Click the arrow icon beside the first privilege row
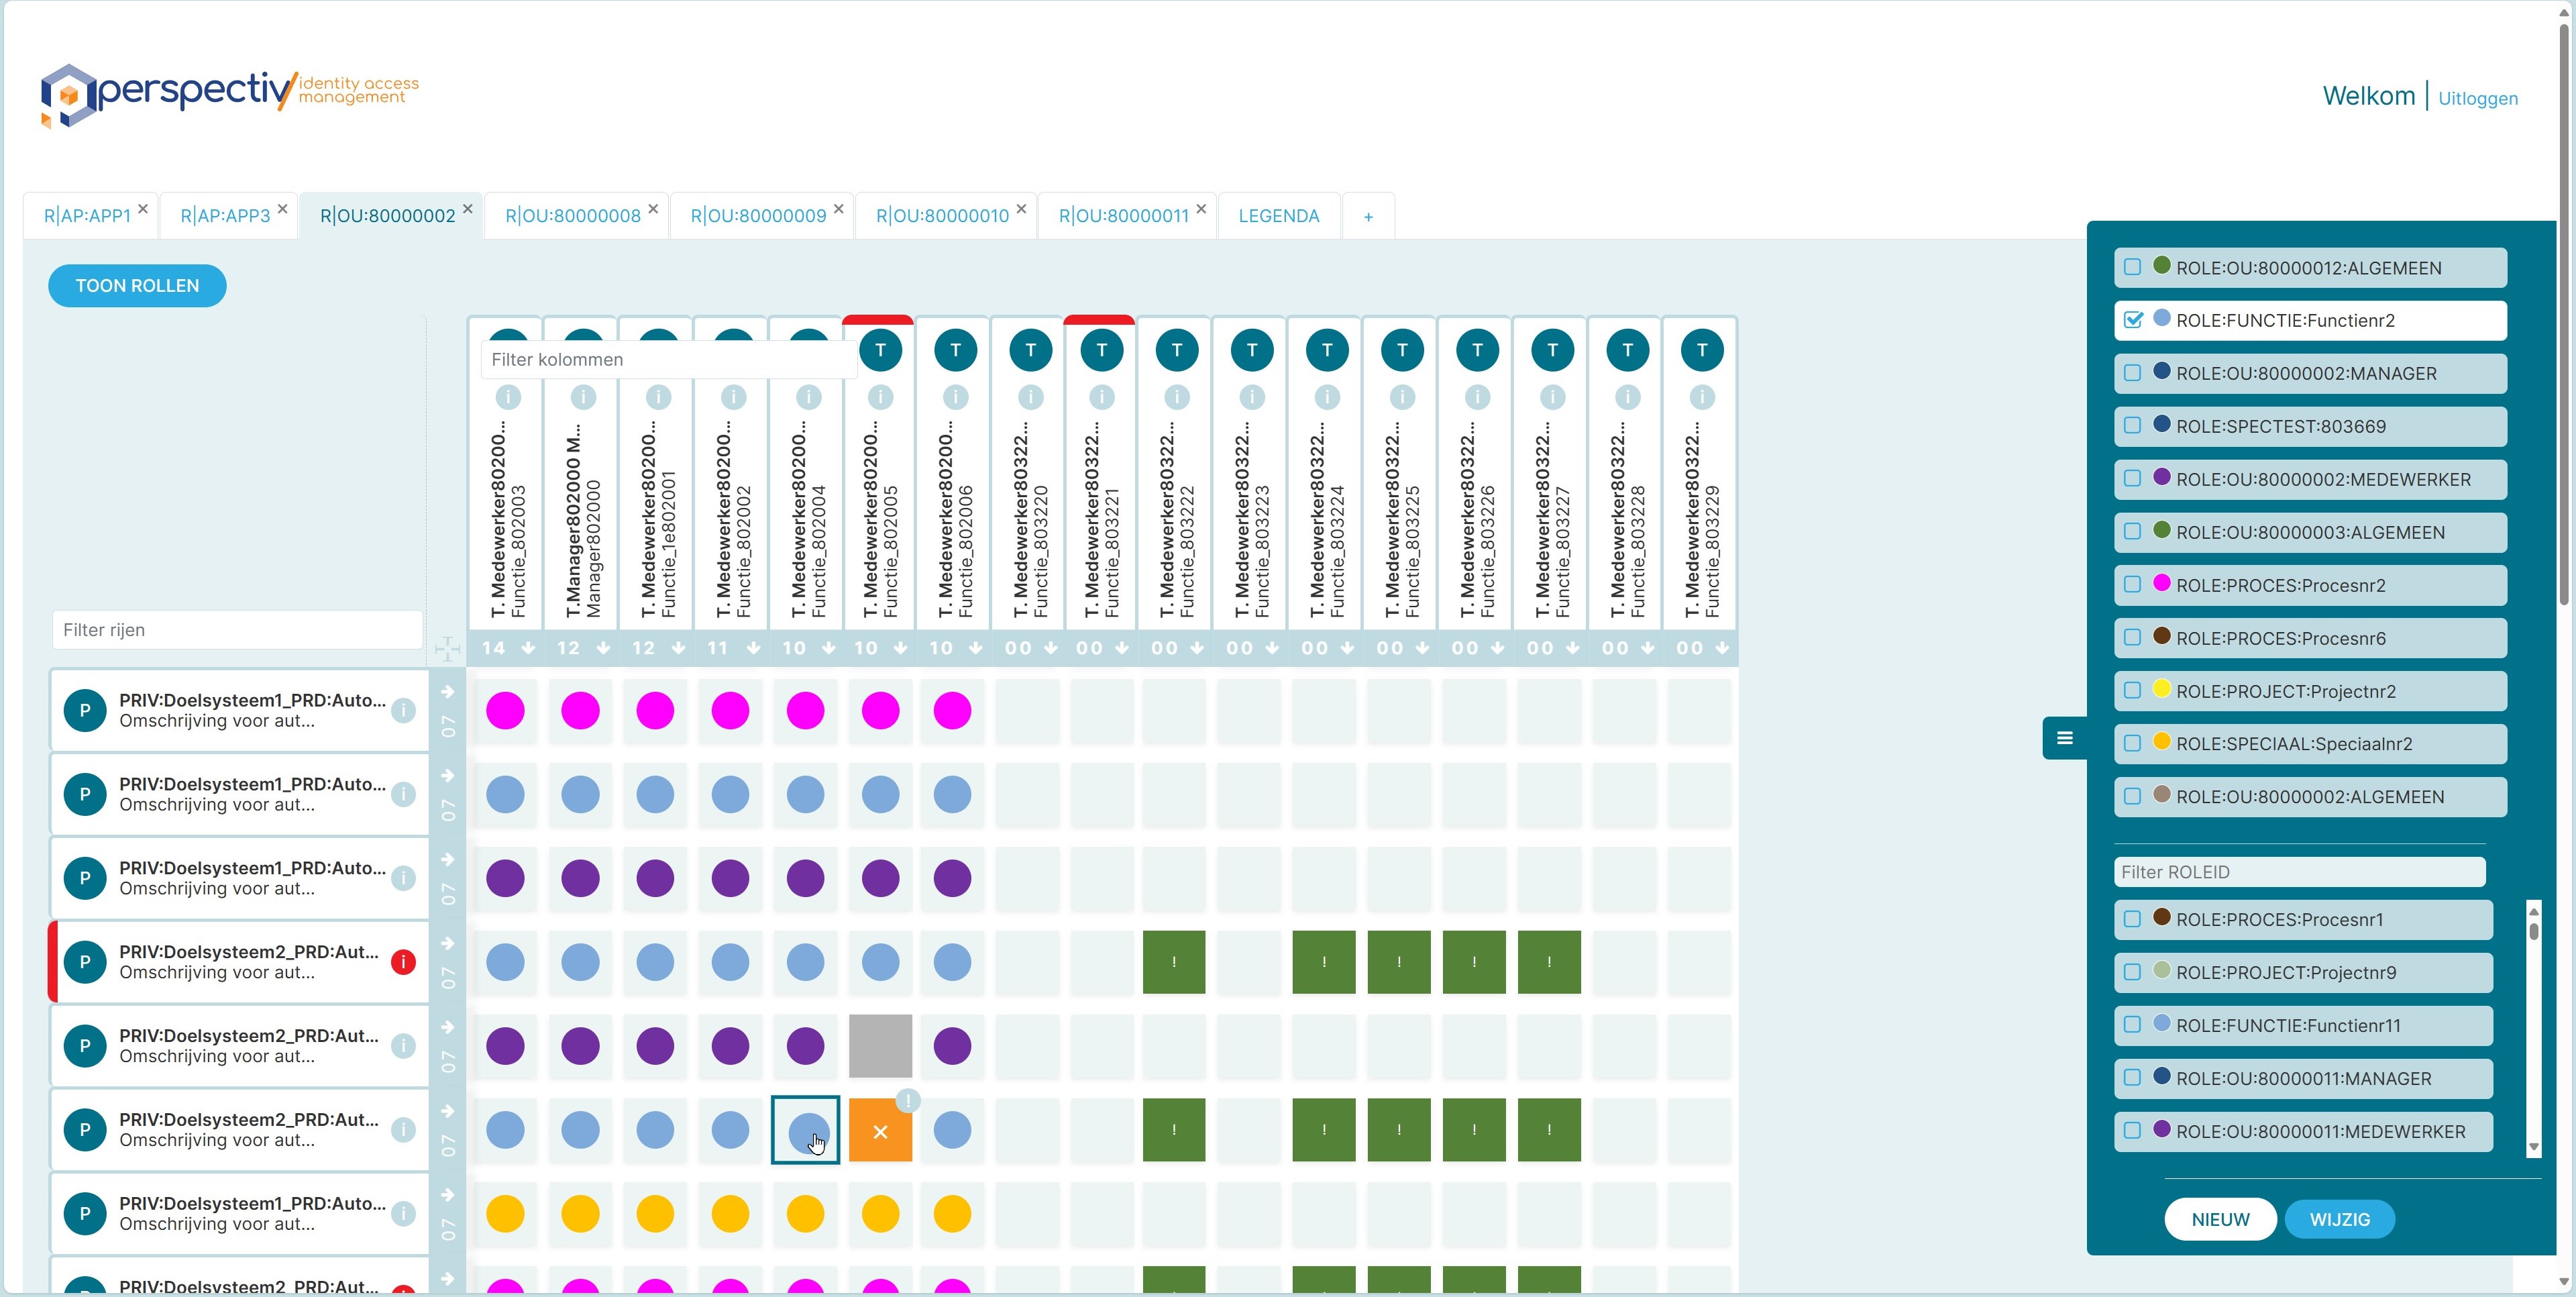The width and height of the screenshot is (2576, 1297). 448,691
